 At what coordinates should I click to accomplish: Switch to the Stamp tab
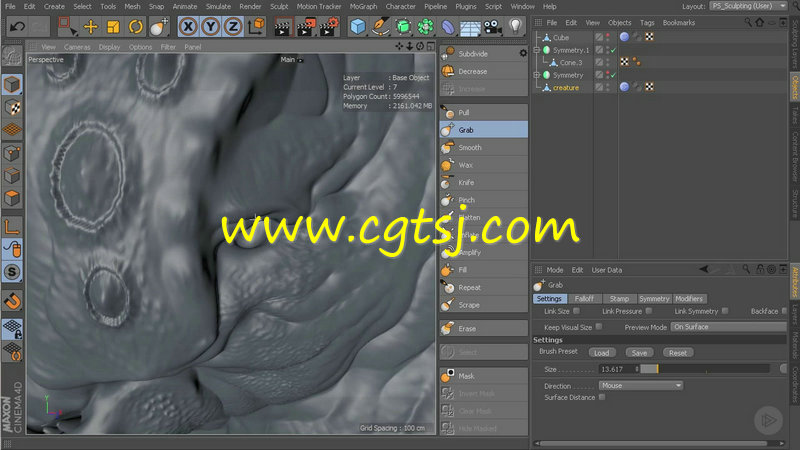coord(619,298)
